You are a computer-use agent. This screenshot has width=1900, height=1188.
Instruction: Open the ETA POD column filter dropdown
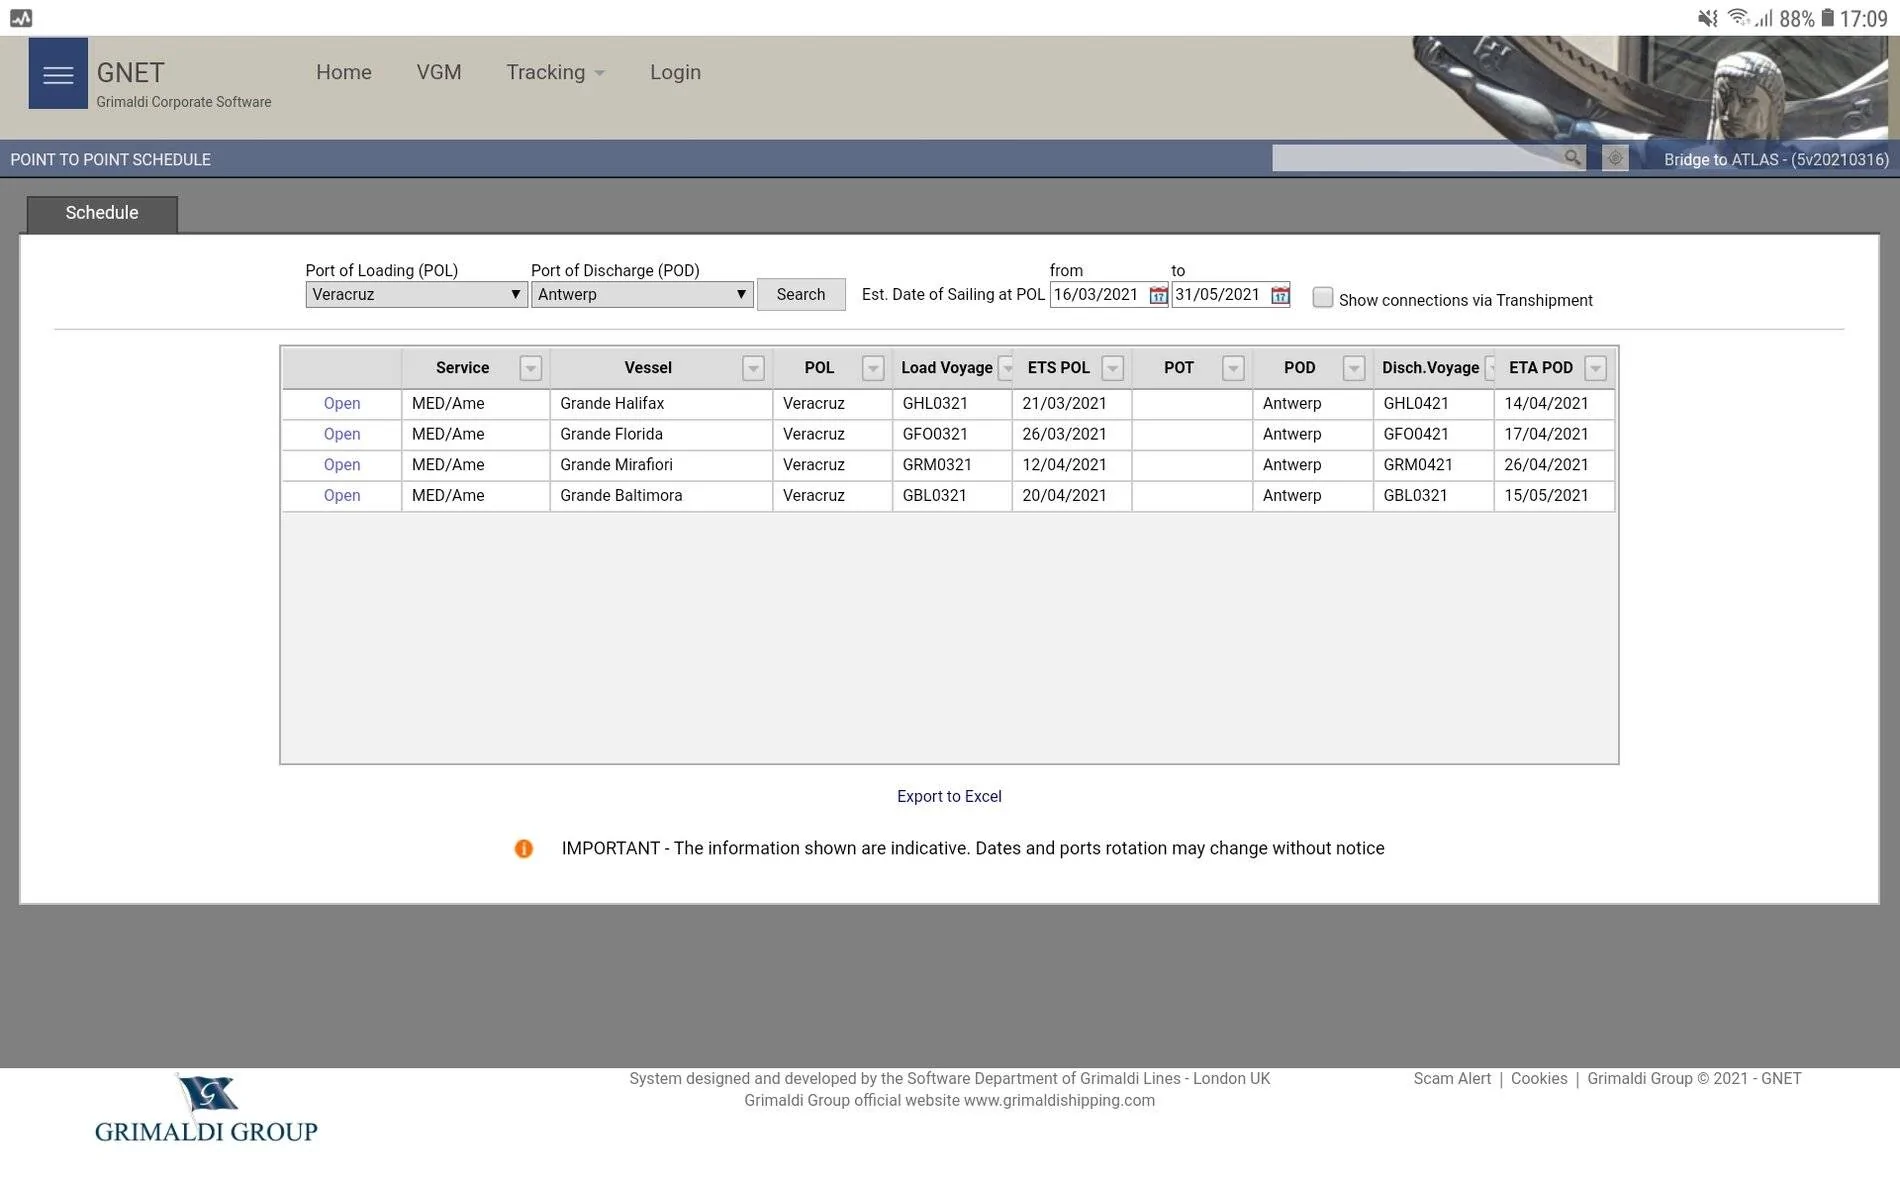click(x=1595, y=369)
